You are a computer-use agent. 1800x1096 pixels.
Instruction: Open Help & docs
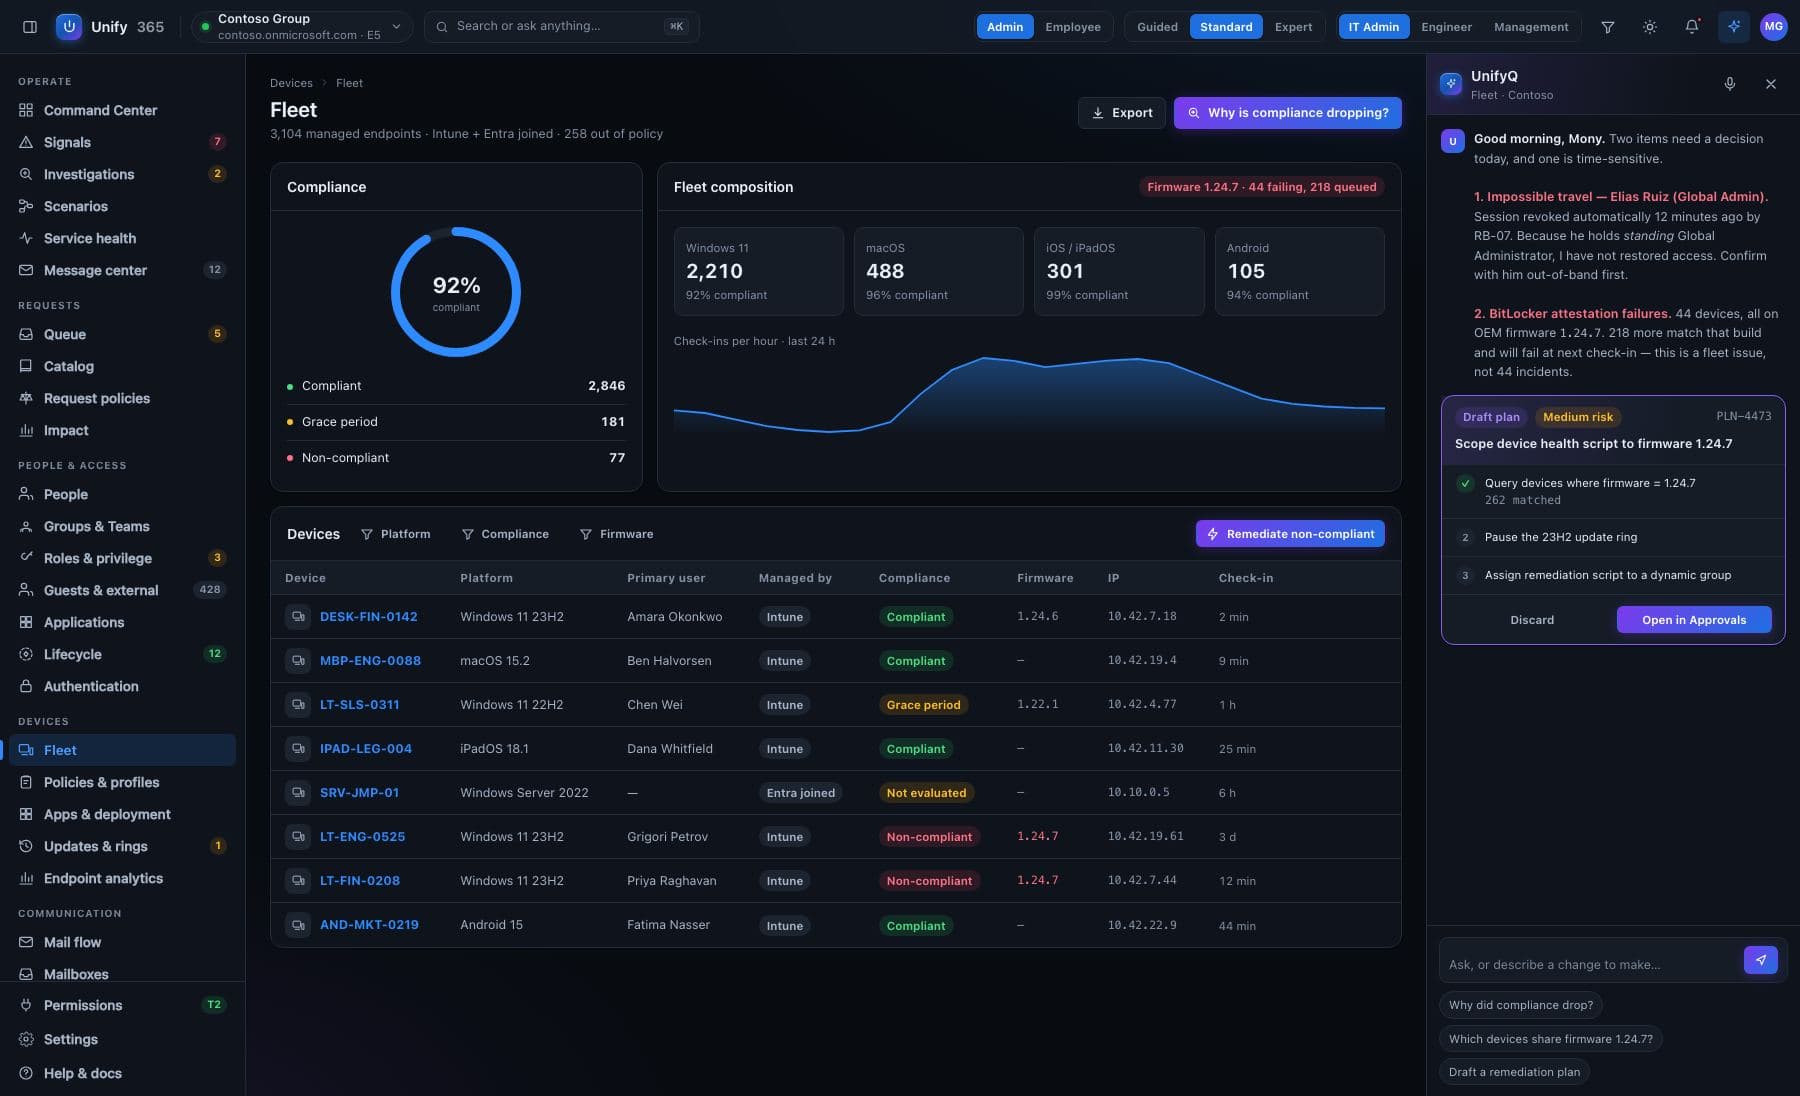[122, 1073]
